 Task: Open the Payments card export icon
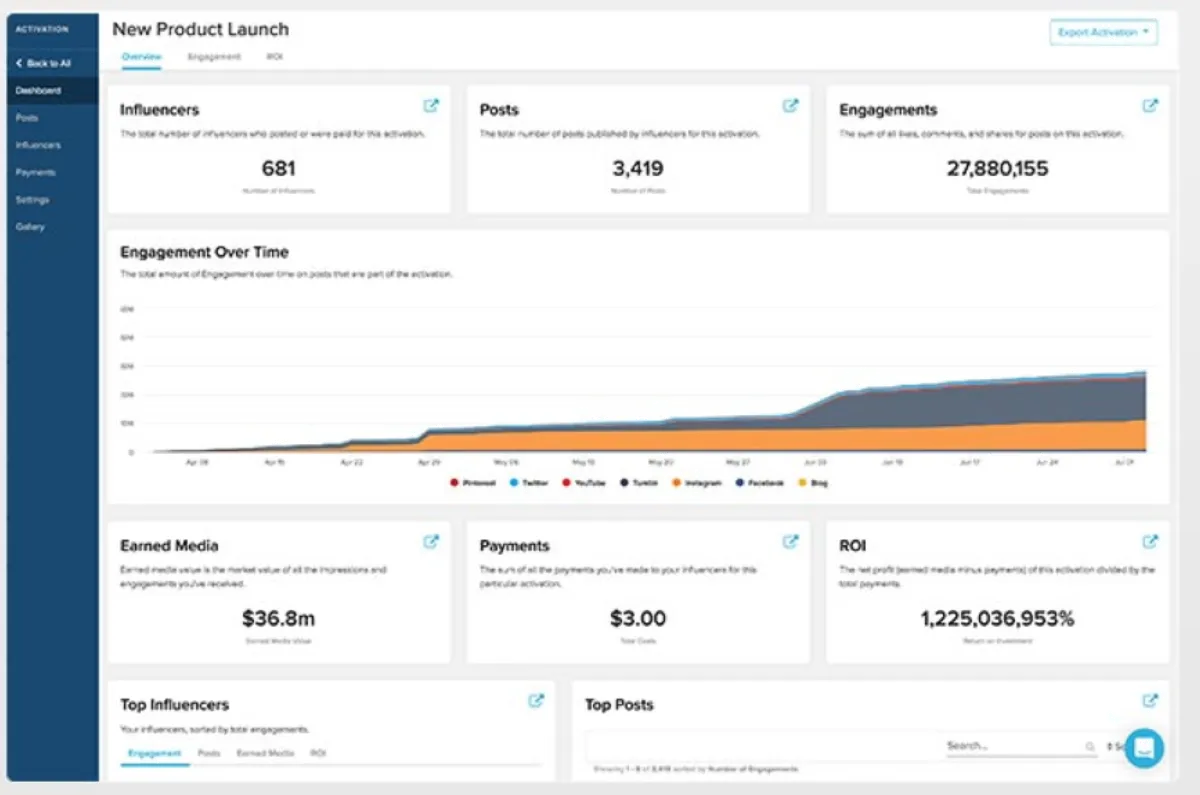tap(790, 541)
